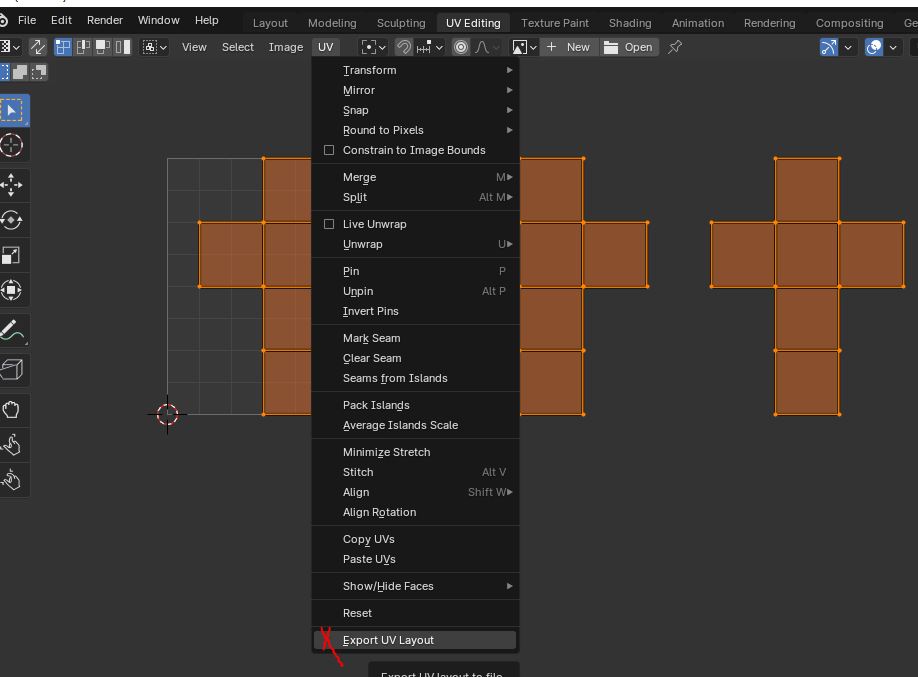This screenshot has height=677, width=918.
Task: Select the Cursor tool in the toolbar
Action: click(12, 145)
